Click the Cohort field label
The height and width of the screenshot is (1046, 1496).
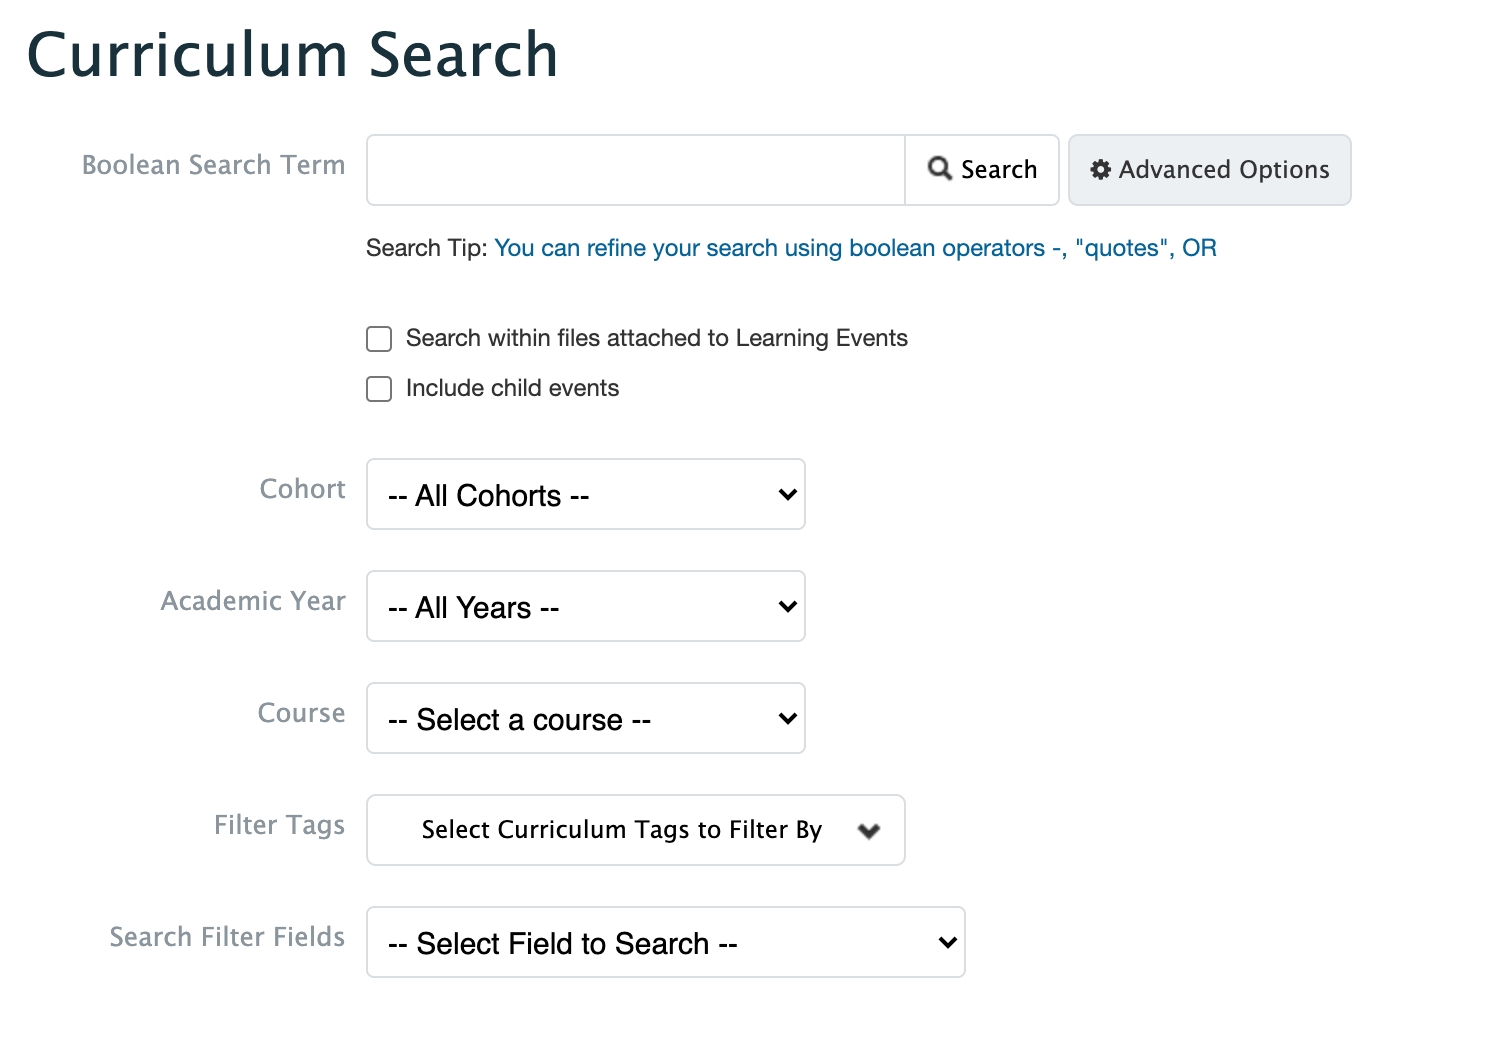pyautogui.click(x=302, y=489)
